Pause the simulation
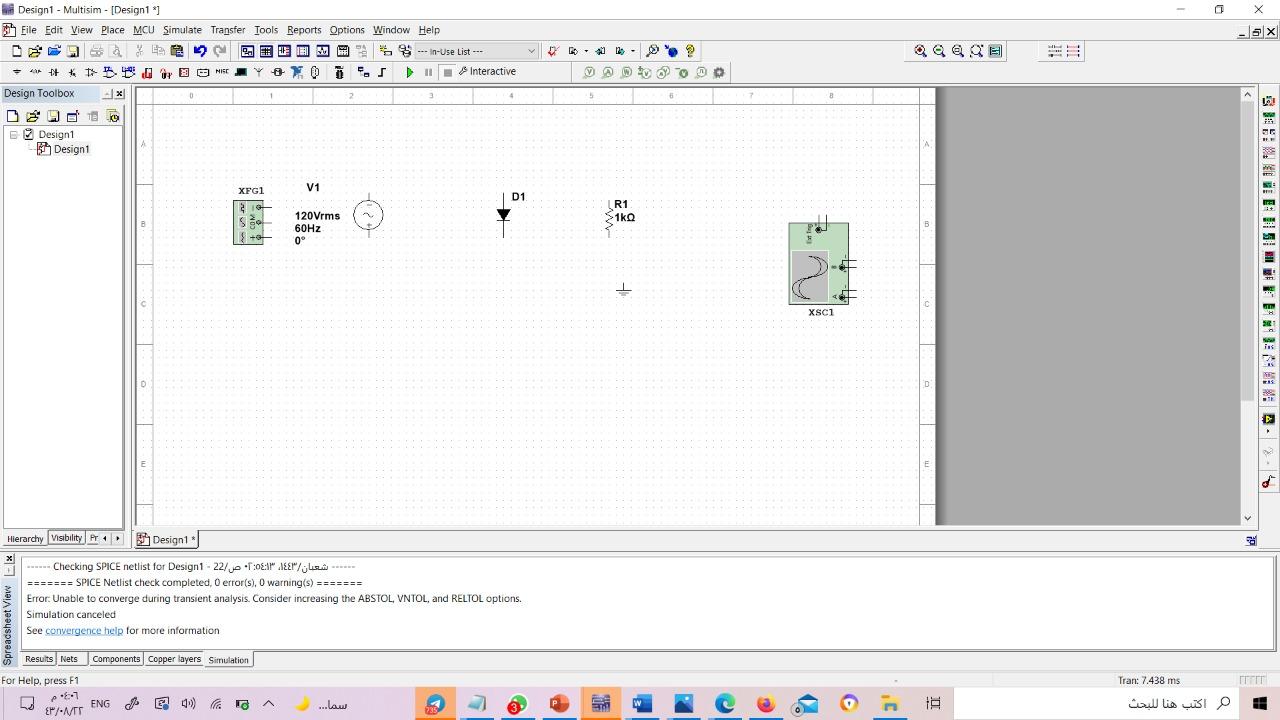1280x720 pixels. pos(428,72)
